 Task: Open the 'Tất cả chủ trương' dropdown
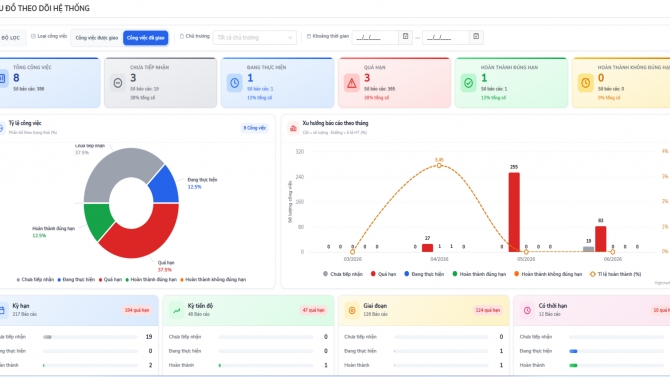coord(255,38)
